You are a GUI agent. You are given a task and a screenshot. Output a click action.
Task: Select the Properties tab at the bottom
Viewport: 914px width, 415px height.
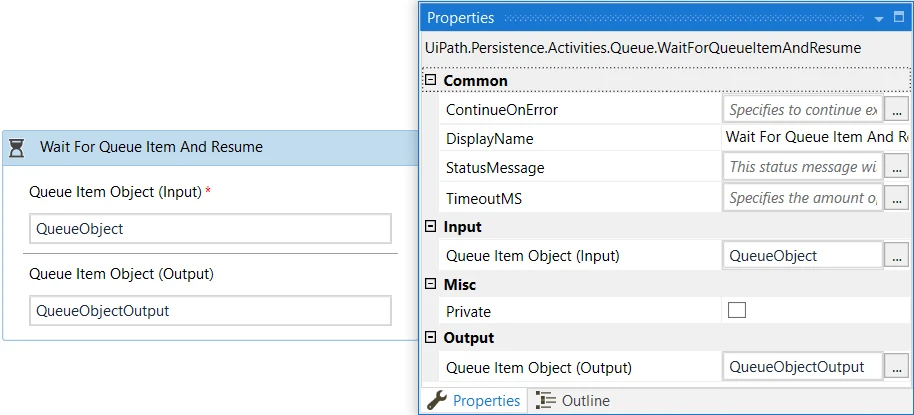[474, 400]
